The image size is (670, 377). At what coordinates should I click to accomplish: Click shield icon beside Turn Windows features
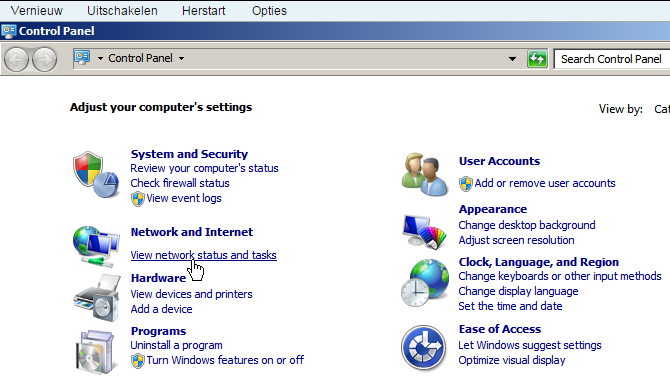138,361
